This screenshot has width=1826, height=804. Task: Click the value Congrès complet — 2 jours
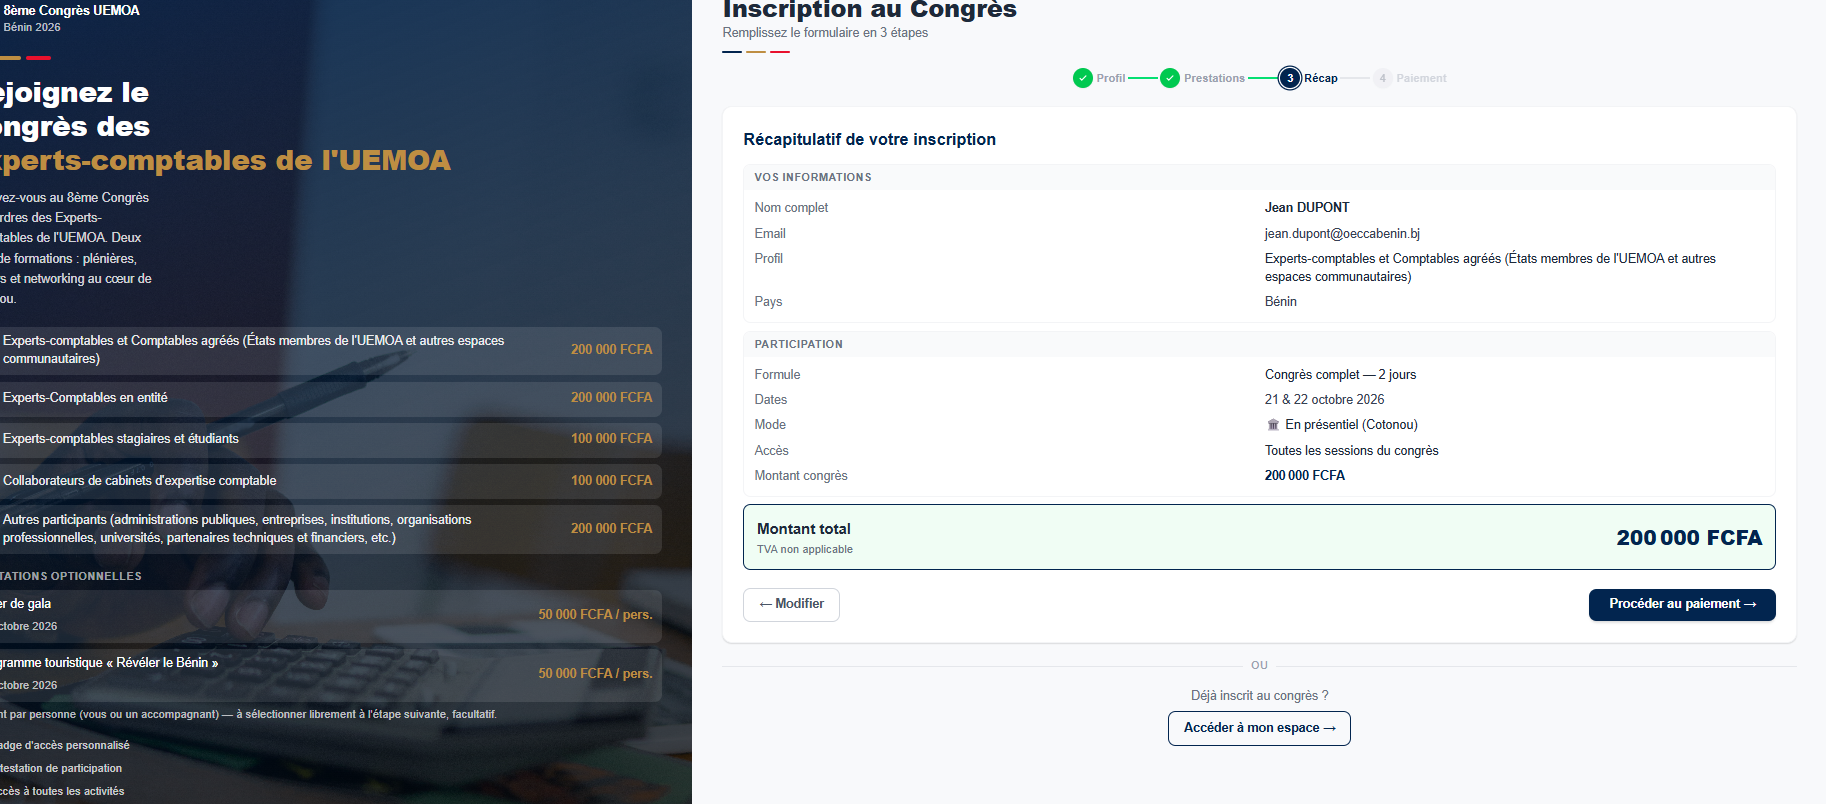coord(1340,375)
